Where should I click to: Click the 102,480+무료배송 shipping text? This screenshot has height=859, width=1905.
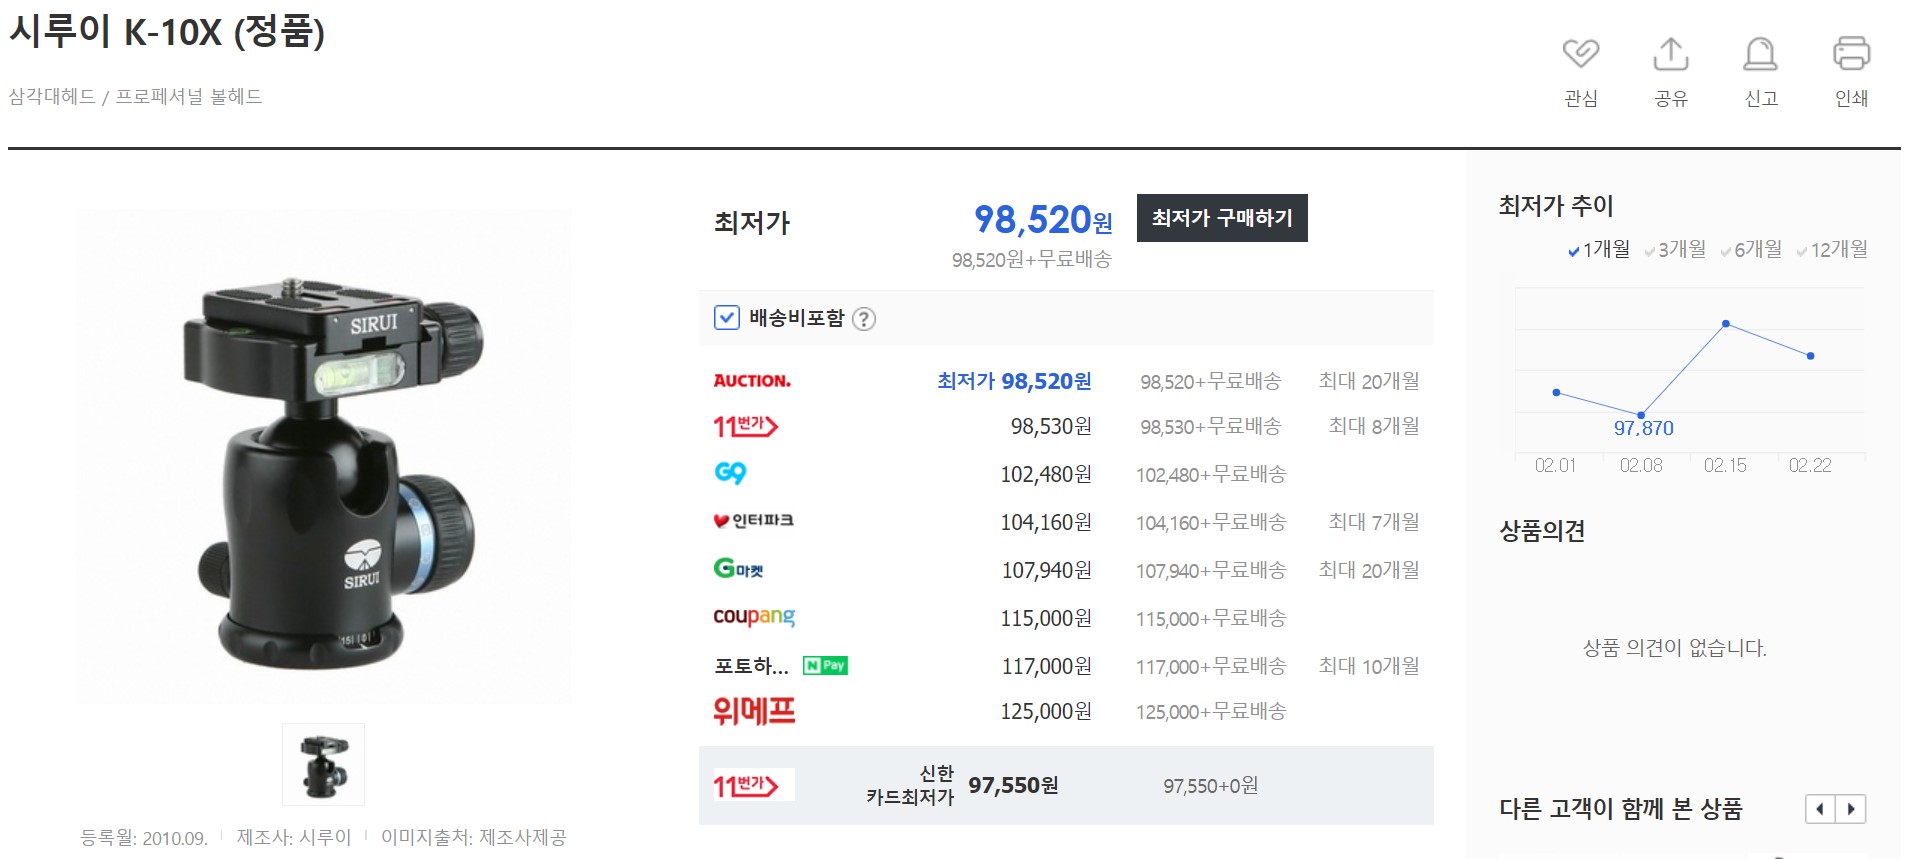(1211, 475)
